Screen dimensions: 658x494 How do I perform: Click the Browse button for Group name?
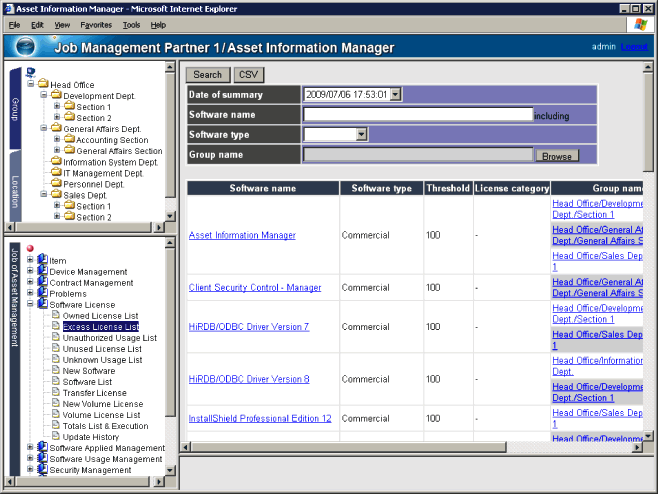[557, 156]
